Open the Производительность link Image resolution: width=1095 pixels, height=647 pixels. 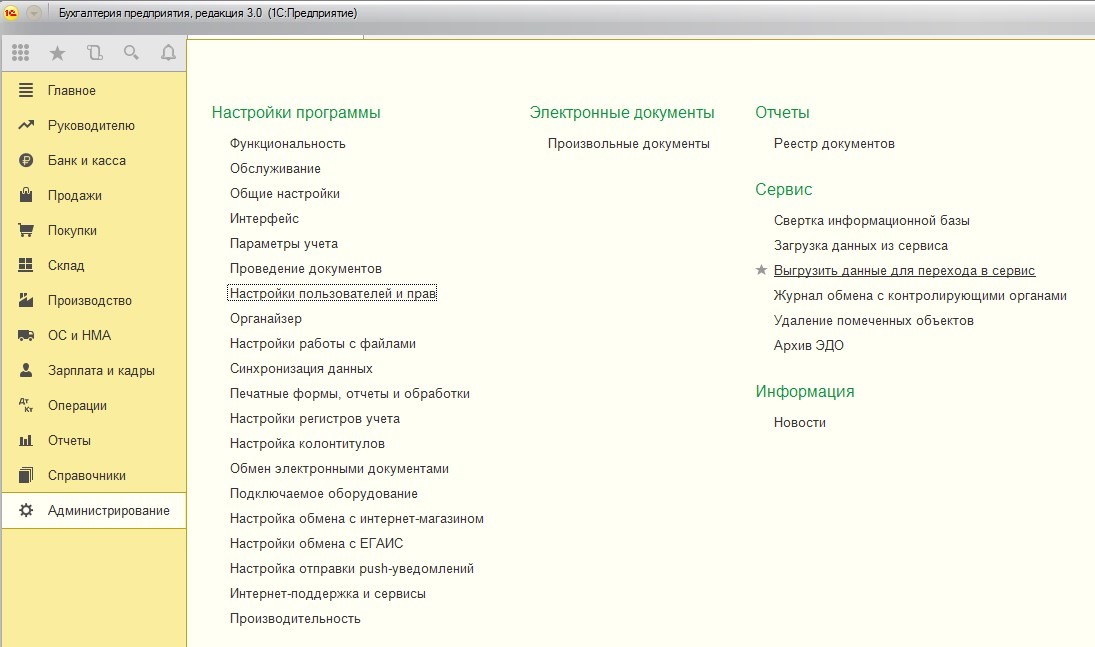click(x=295, y=618)
